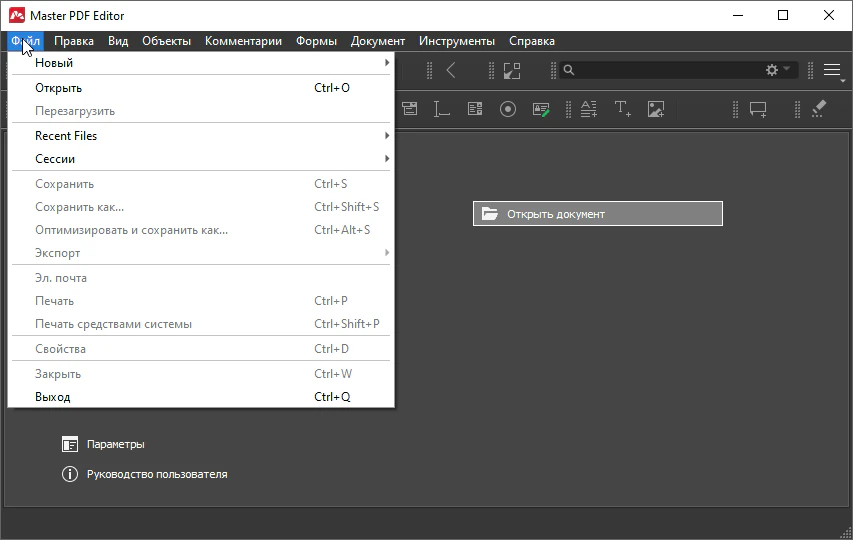Select the eraser tool icon
853x540 pixels.
coord(818,109)
